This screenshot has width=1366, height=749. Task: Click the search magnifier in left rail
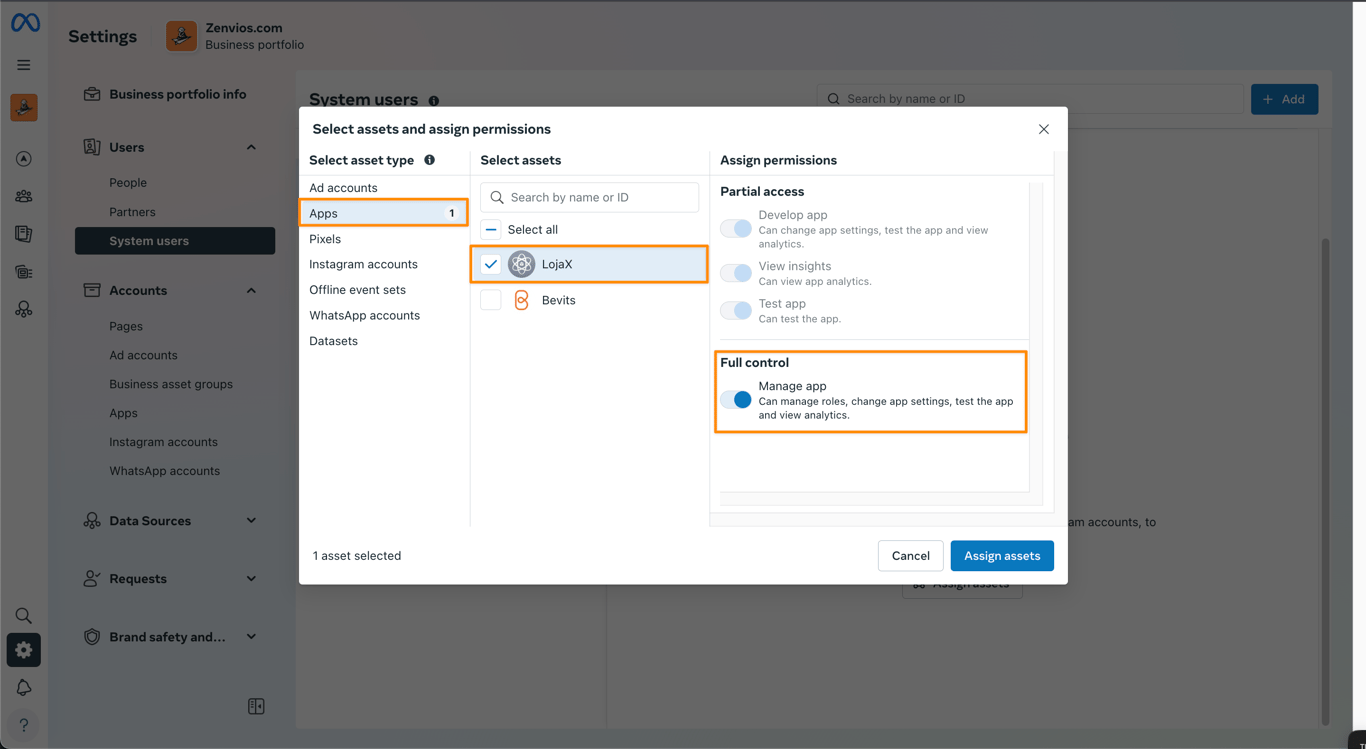point(24,616)
